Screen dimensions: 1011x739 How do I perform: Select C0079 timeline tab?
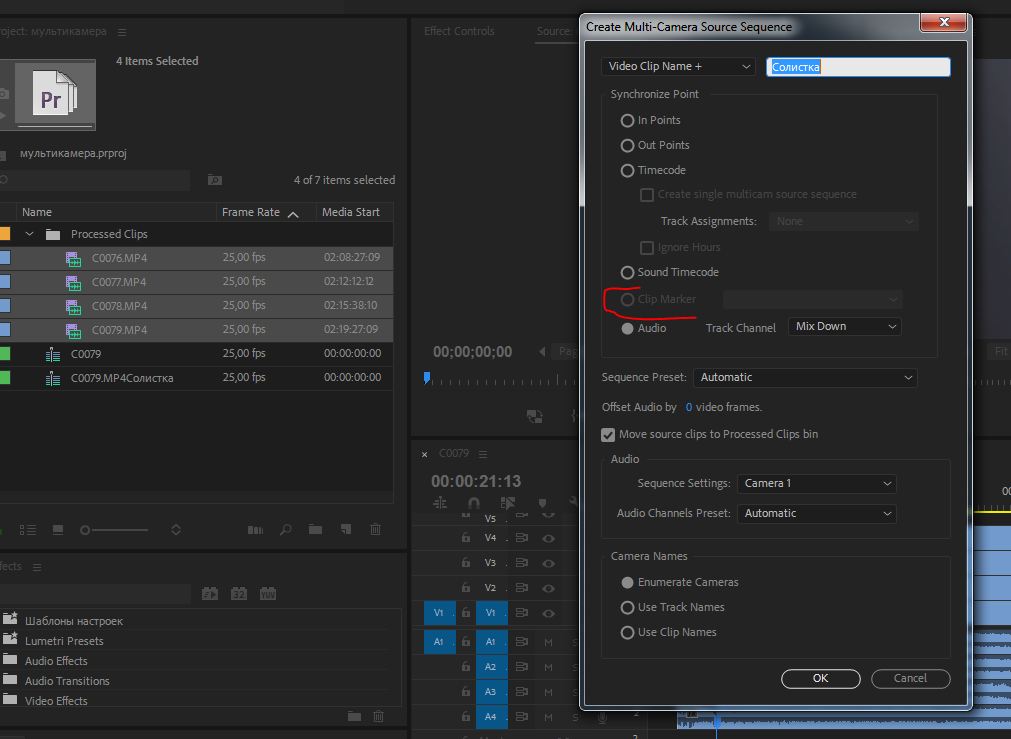tap(454, 453)
